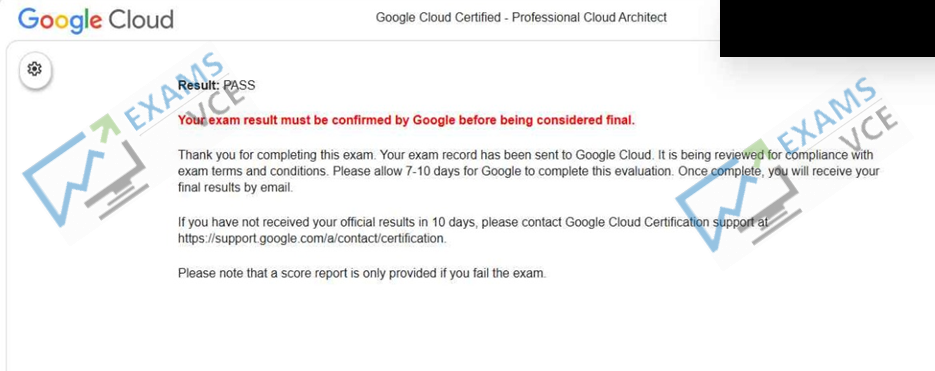Click the Google Cloud logo
Screen dimensions: 935x371
tap(96, 20)
